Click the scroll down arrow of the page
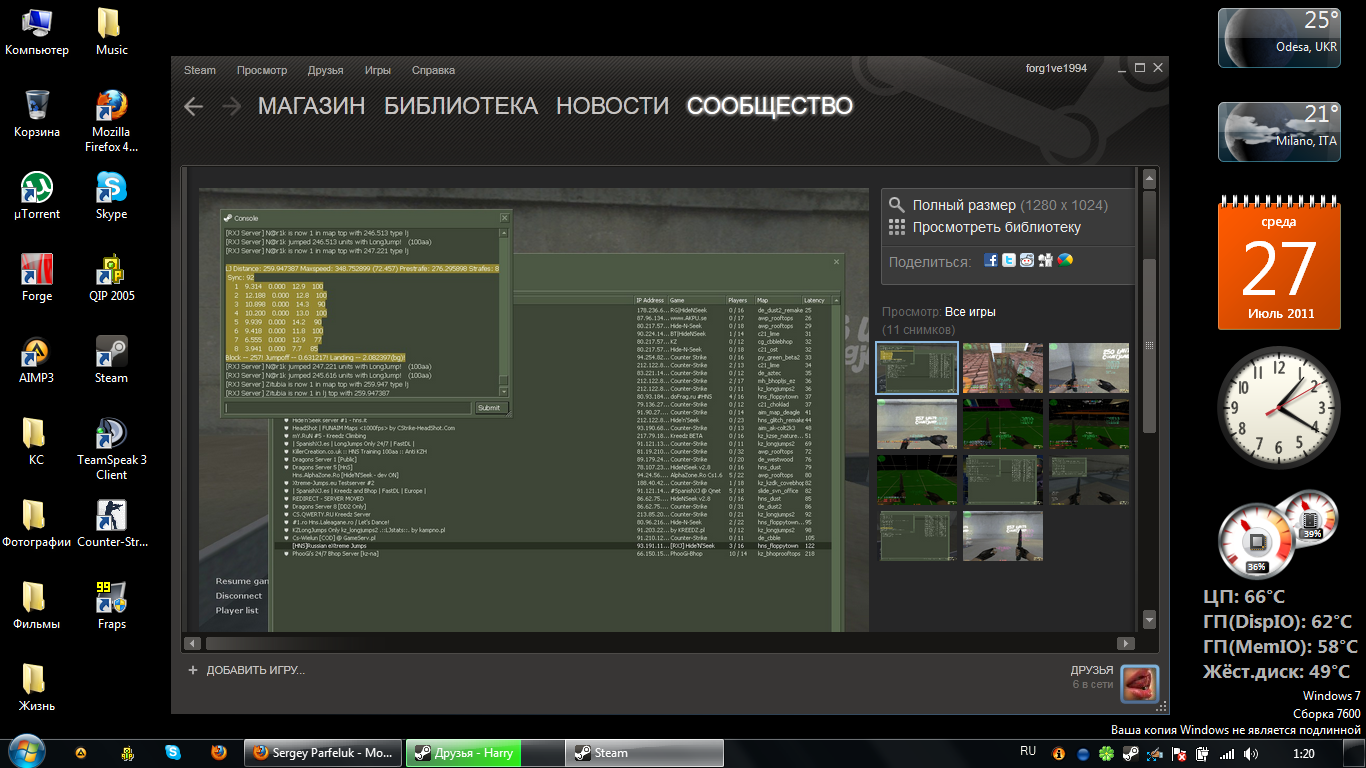The height and width of the screenshot is (768, 1366). pyautogui.click(x=1149, y=620)
